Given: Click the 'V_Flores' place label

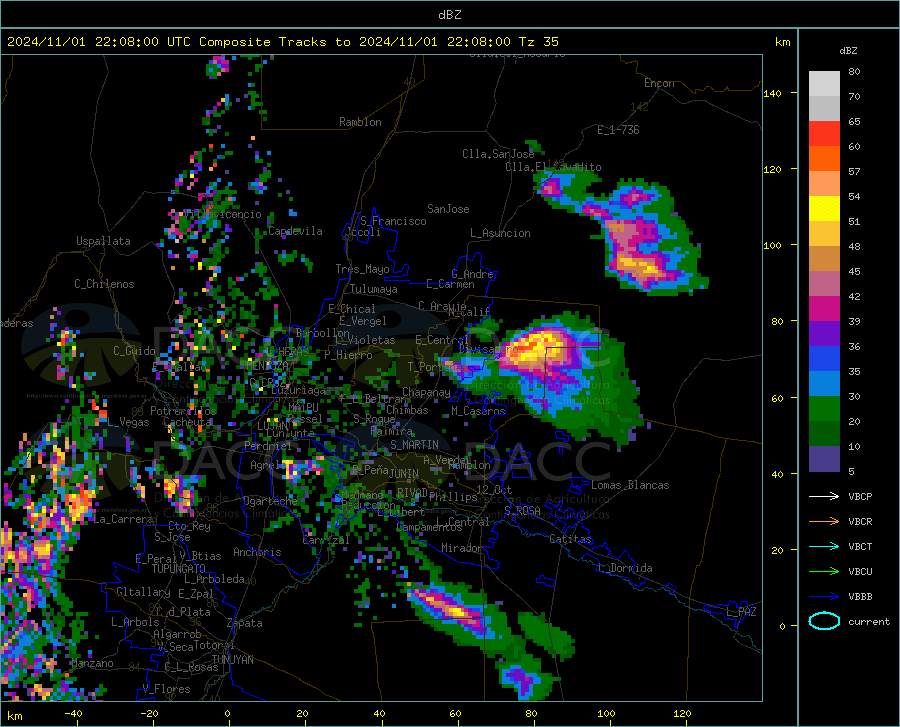Looking at the screenshot, I should point(166,689).
